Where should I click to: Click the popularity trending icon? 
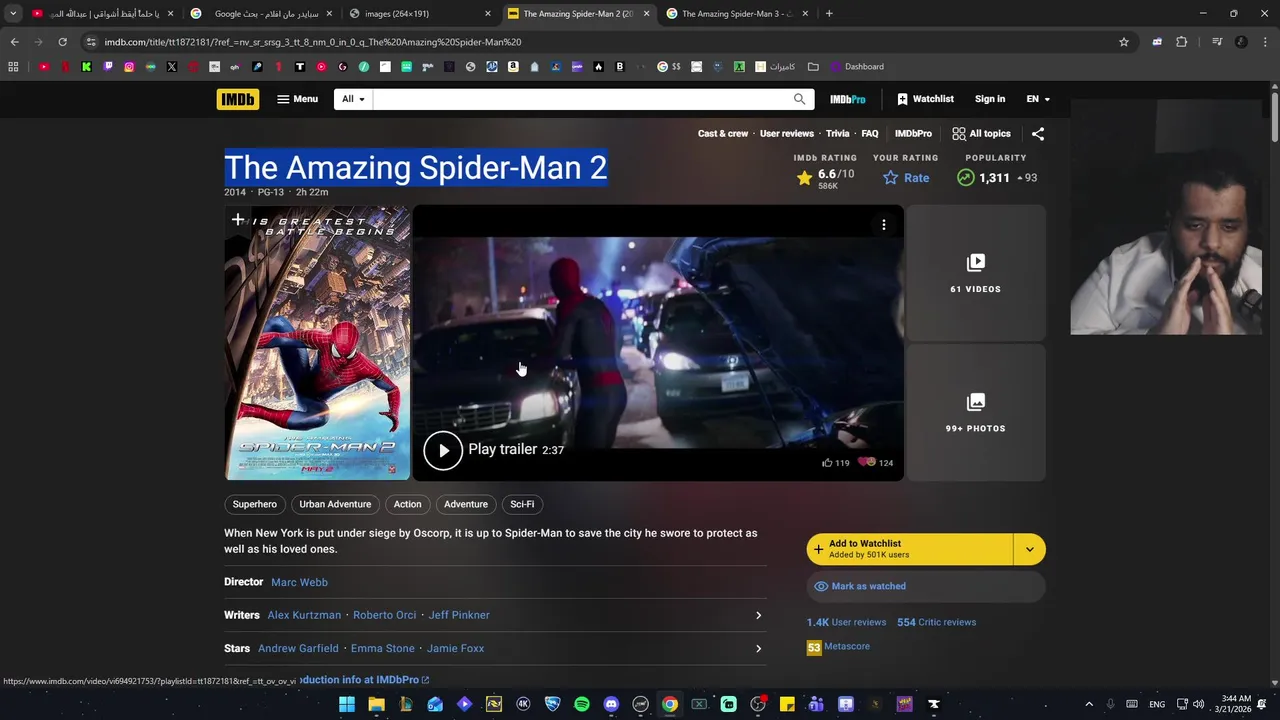tap(965, 178)
